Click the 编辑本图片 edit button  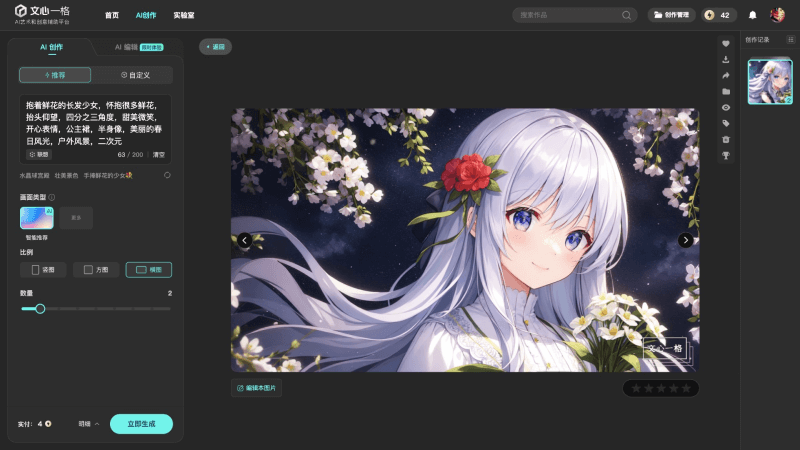tap(256, 387)
